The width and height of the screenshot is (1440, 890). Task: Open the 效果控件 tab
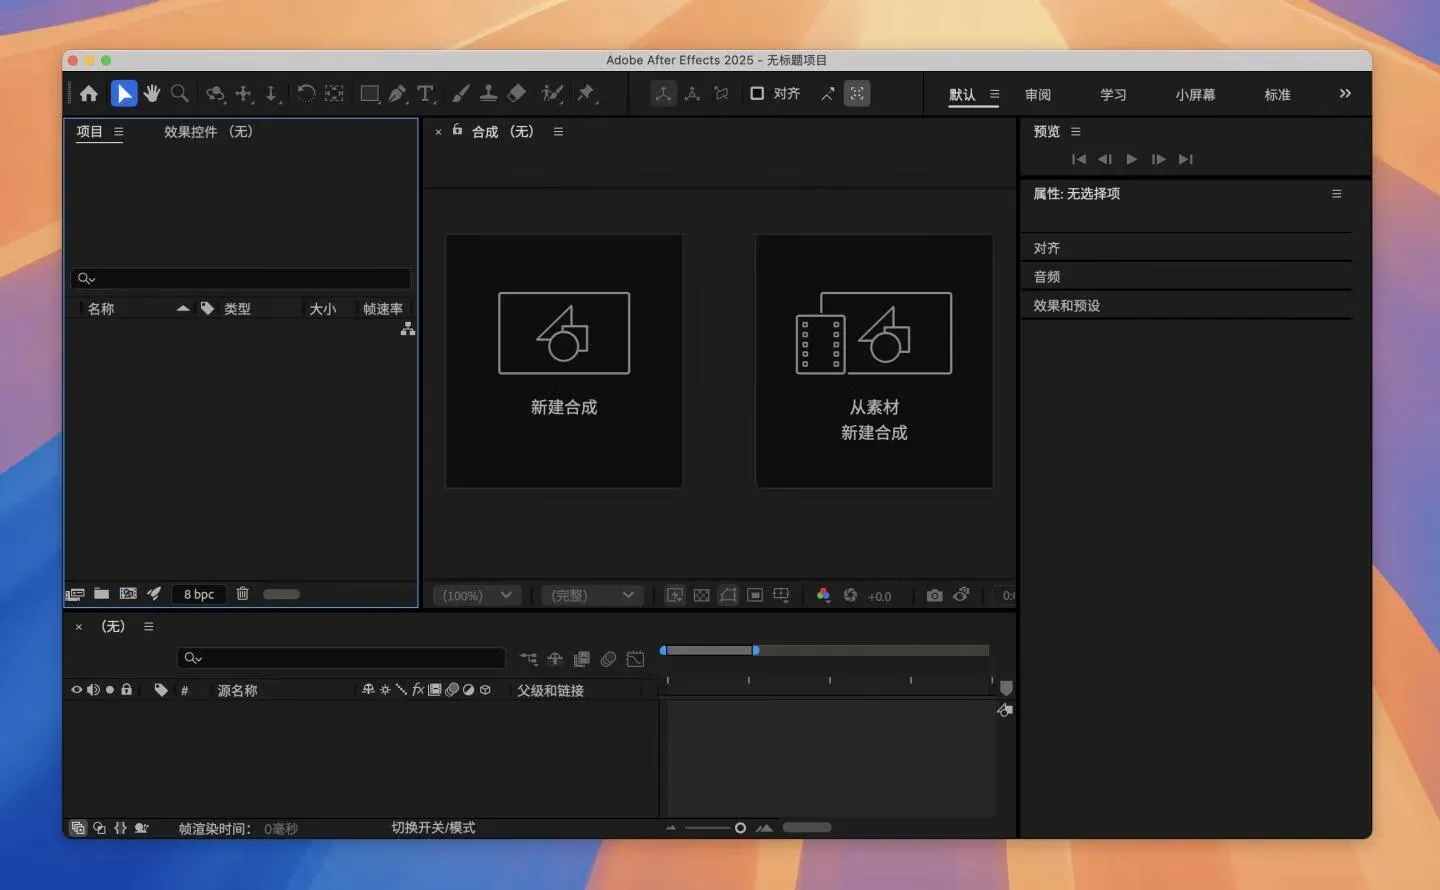(x=208, y=132)
